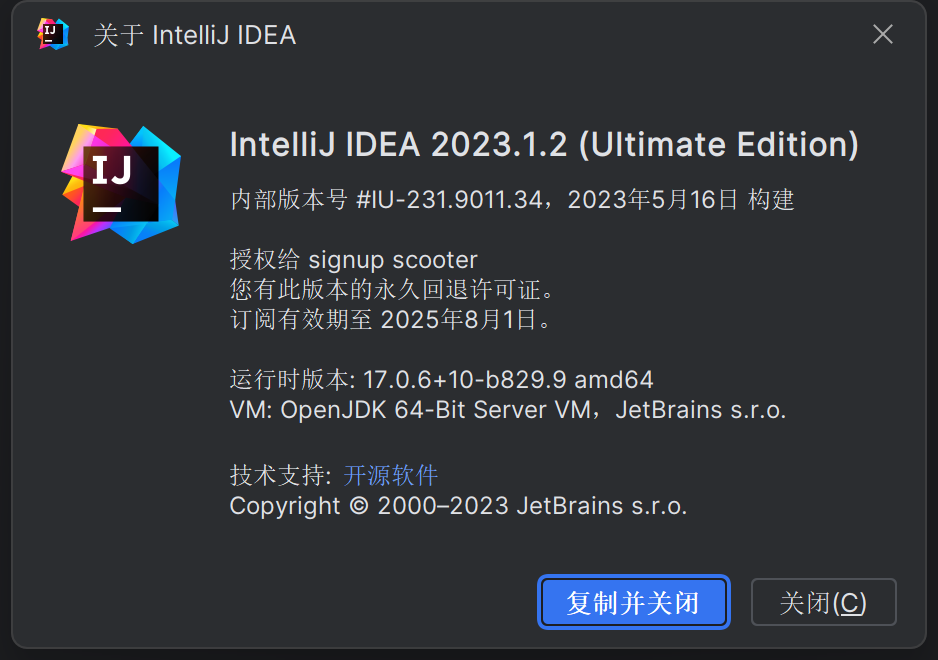Click the 订阅有效期至 2025年8月1日 line
This screenshot has width=938, height=660.
(x=391, y=320)
